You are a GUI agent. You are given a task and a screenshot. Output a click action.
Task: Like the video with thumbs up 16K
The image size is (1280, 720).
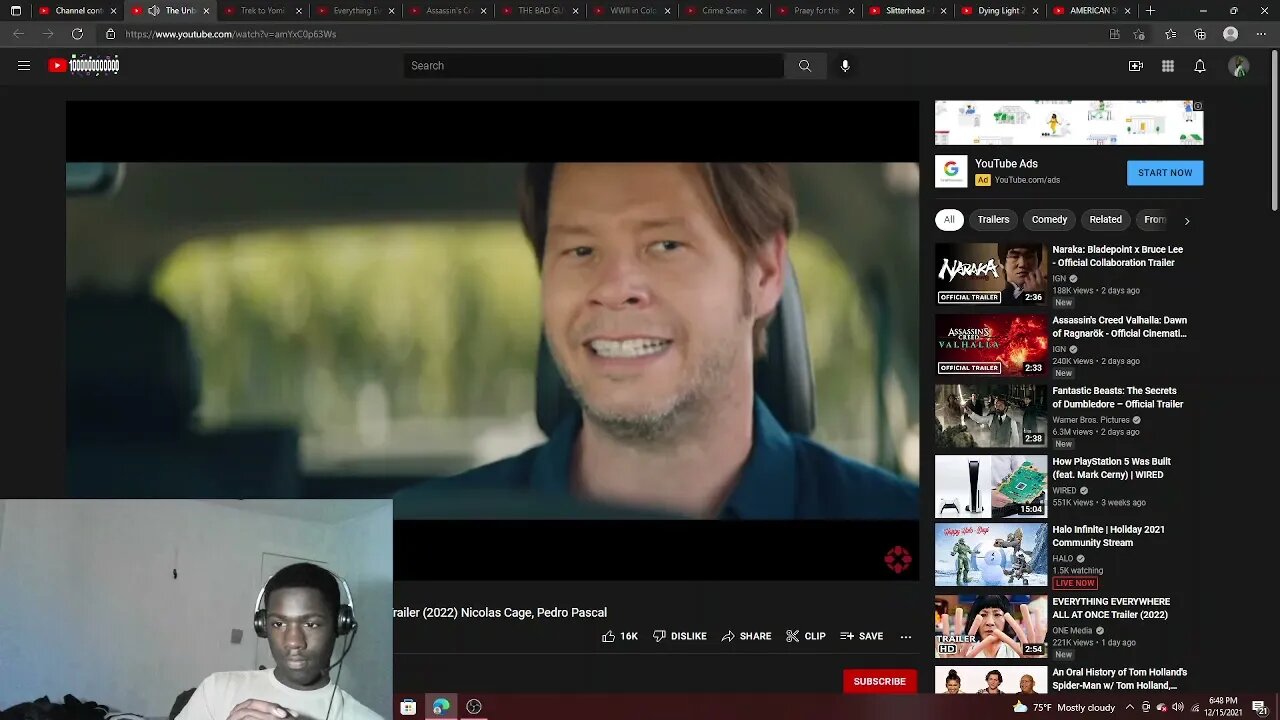(620, 636)
